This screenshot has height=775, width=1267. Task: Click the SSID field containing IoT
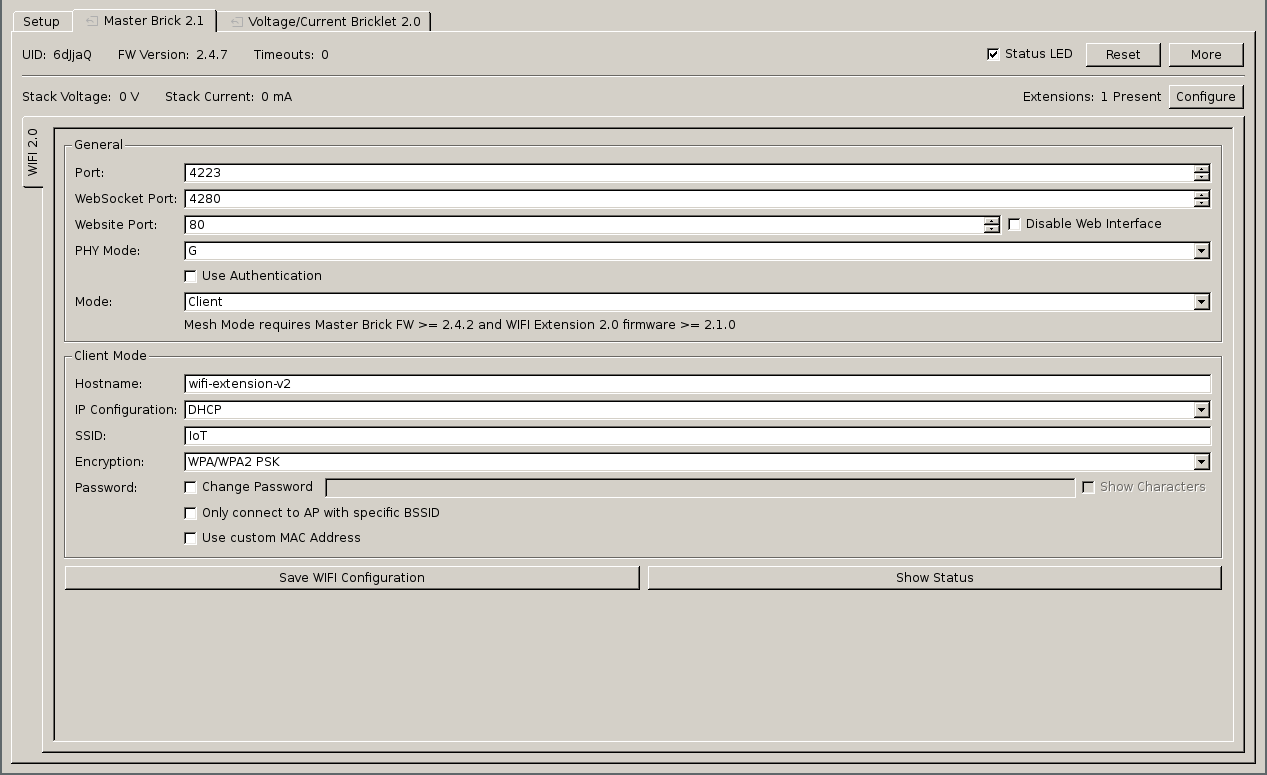pos(697,436)
